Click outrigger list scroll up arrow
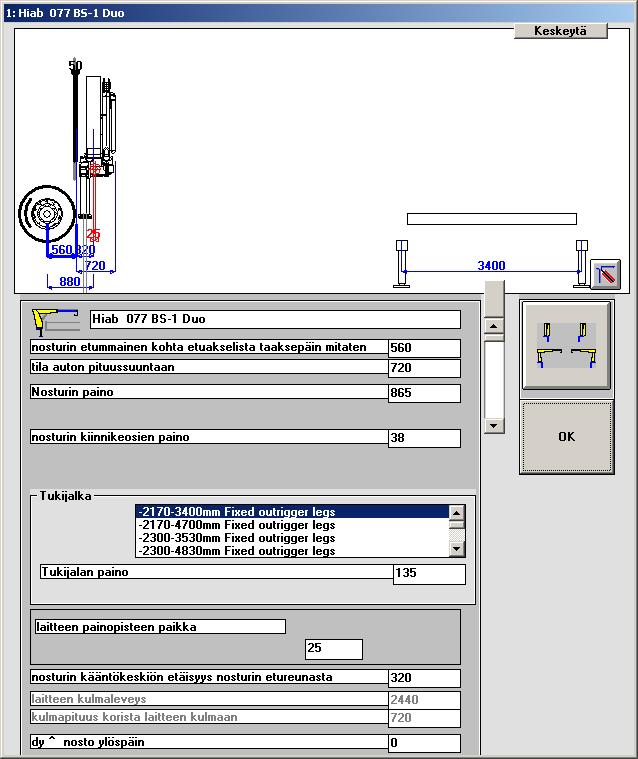The image size is (638, 759). [x=457, y=513]
